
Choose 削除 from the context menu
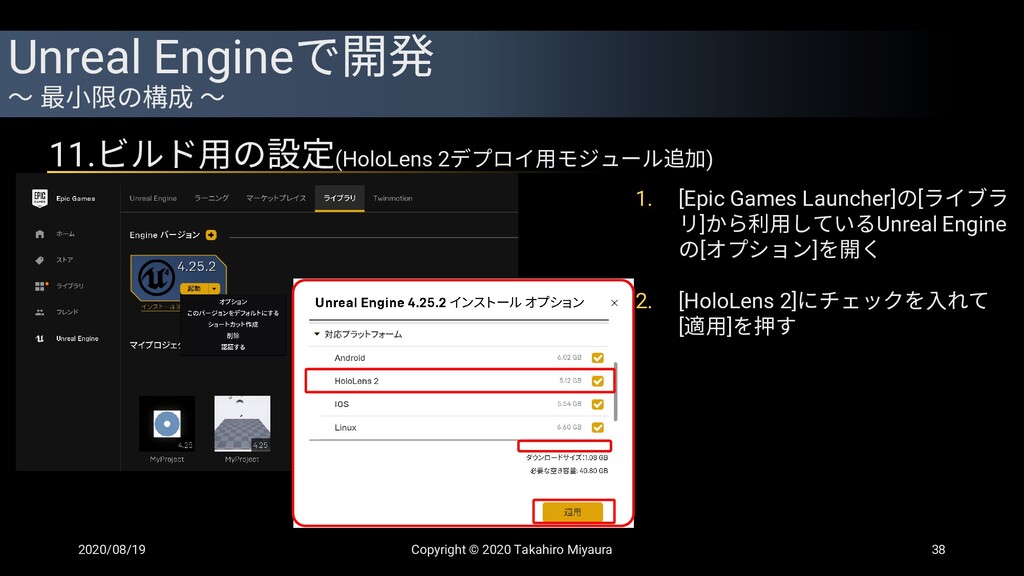[233, 336]
